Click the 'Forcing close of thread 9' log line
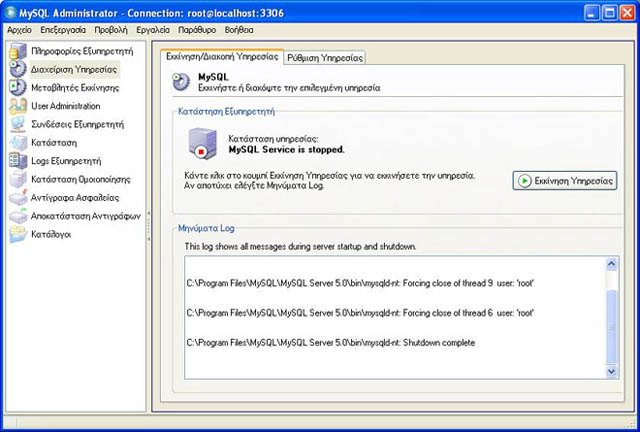 pyautogui.click(x=360, y=283)
